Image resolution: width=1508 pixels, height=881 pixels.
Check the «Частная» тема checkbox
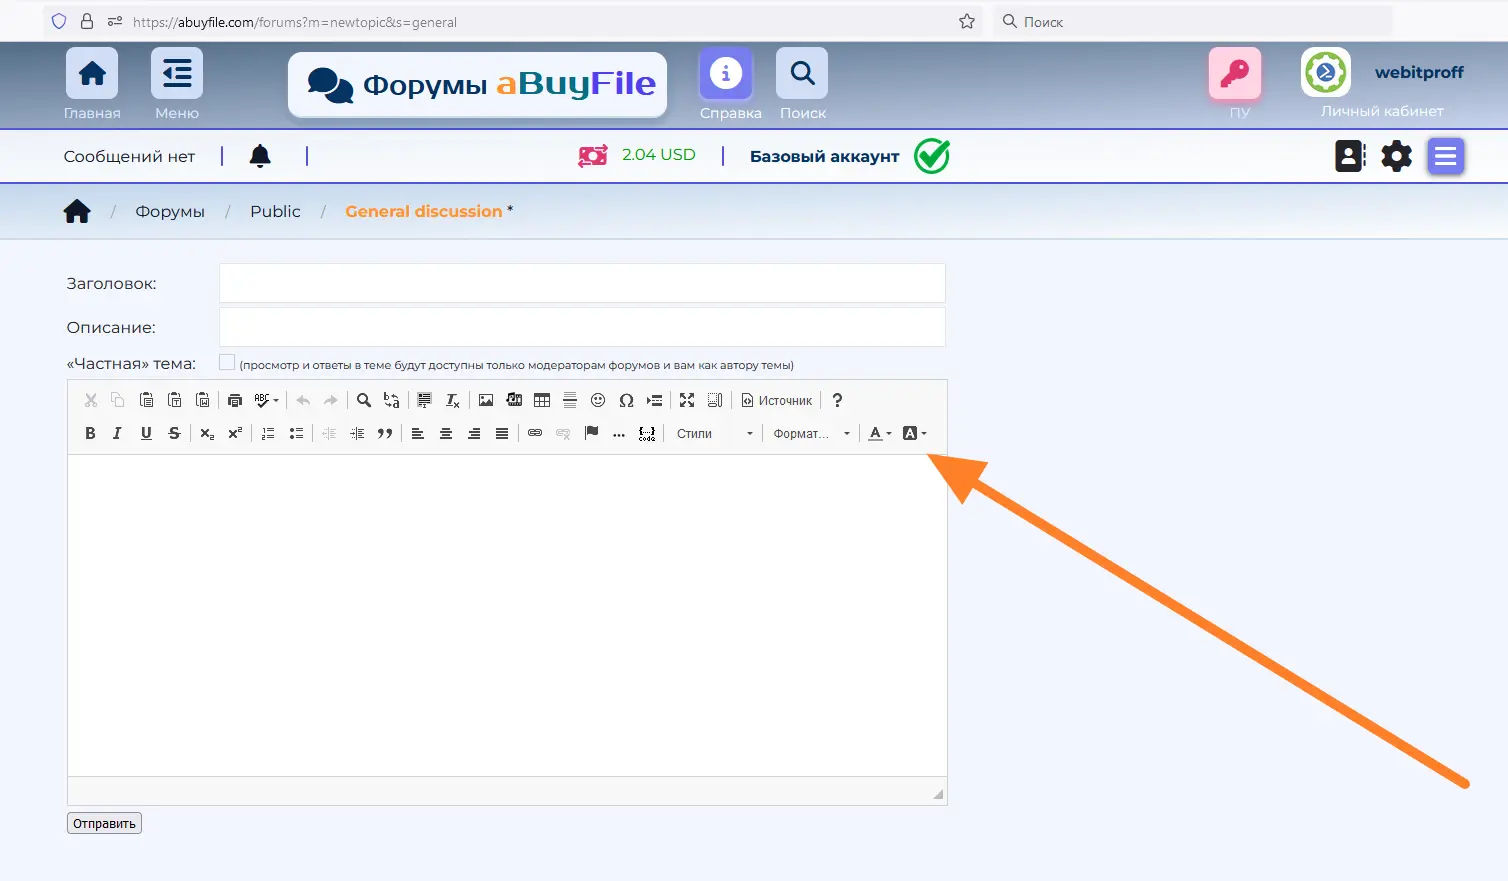[x=227, y=362]
